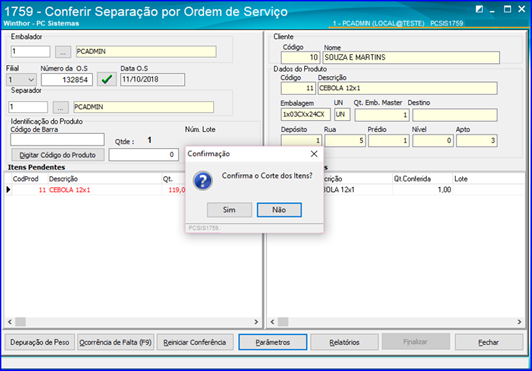Click the Destino field
The width and height of the screenshot is (532, 371).
(455, 115)
